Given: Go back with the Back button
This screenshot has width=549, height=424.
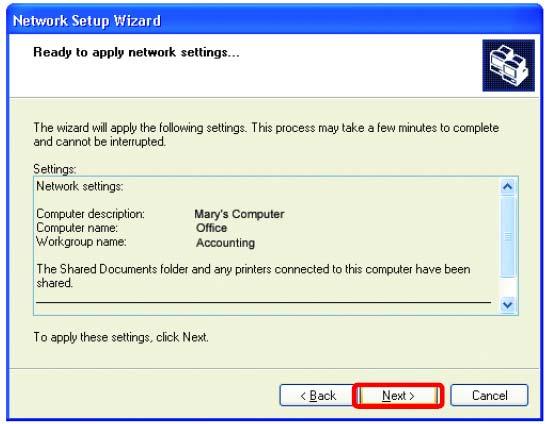Looking at the screenshot, I should tap(318, 396).
